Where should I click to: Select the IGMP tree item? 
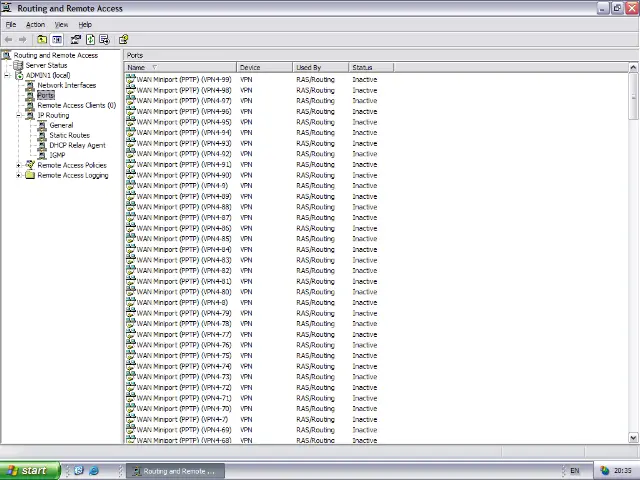(57, 155)
